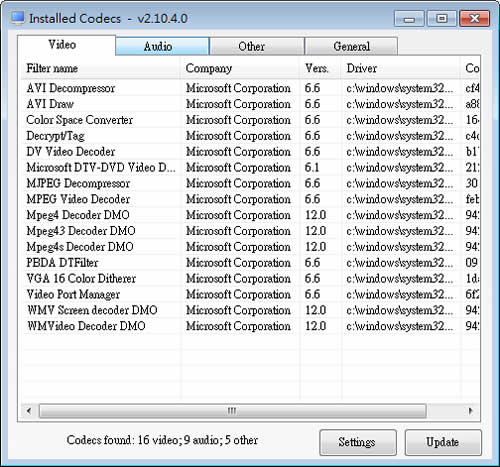
Task: Select the WMV Screen decoder DMO row
Action: tap(250, 310)
